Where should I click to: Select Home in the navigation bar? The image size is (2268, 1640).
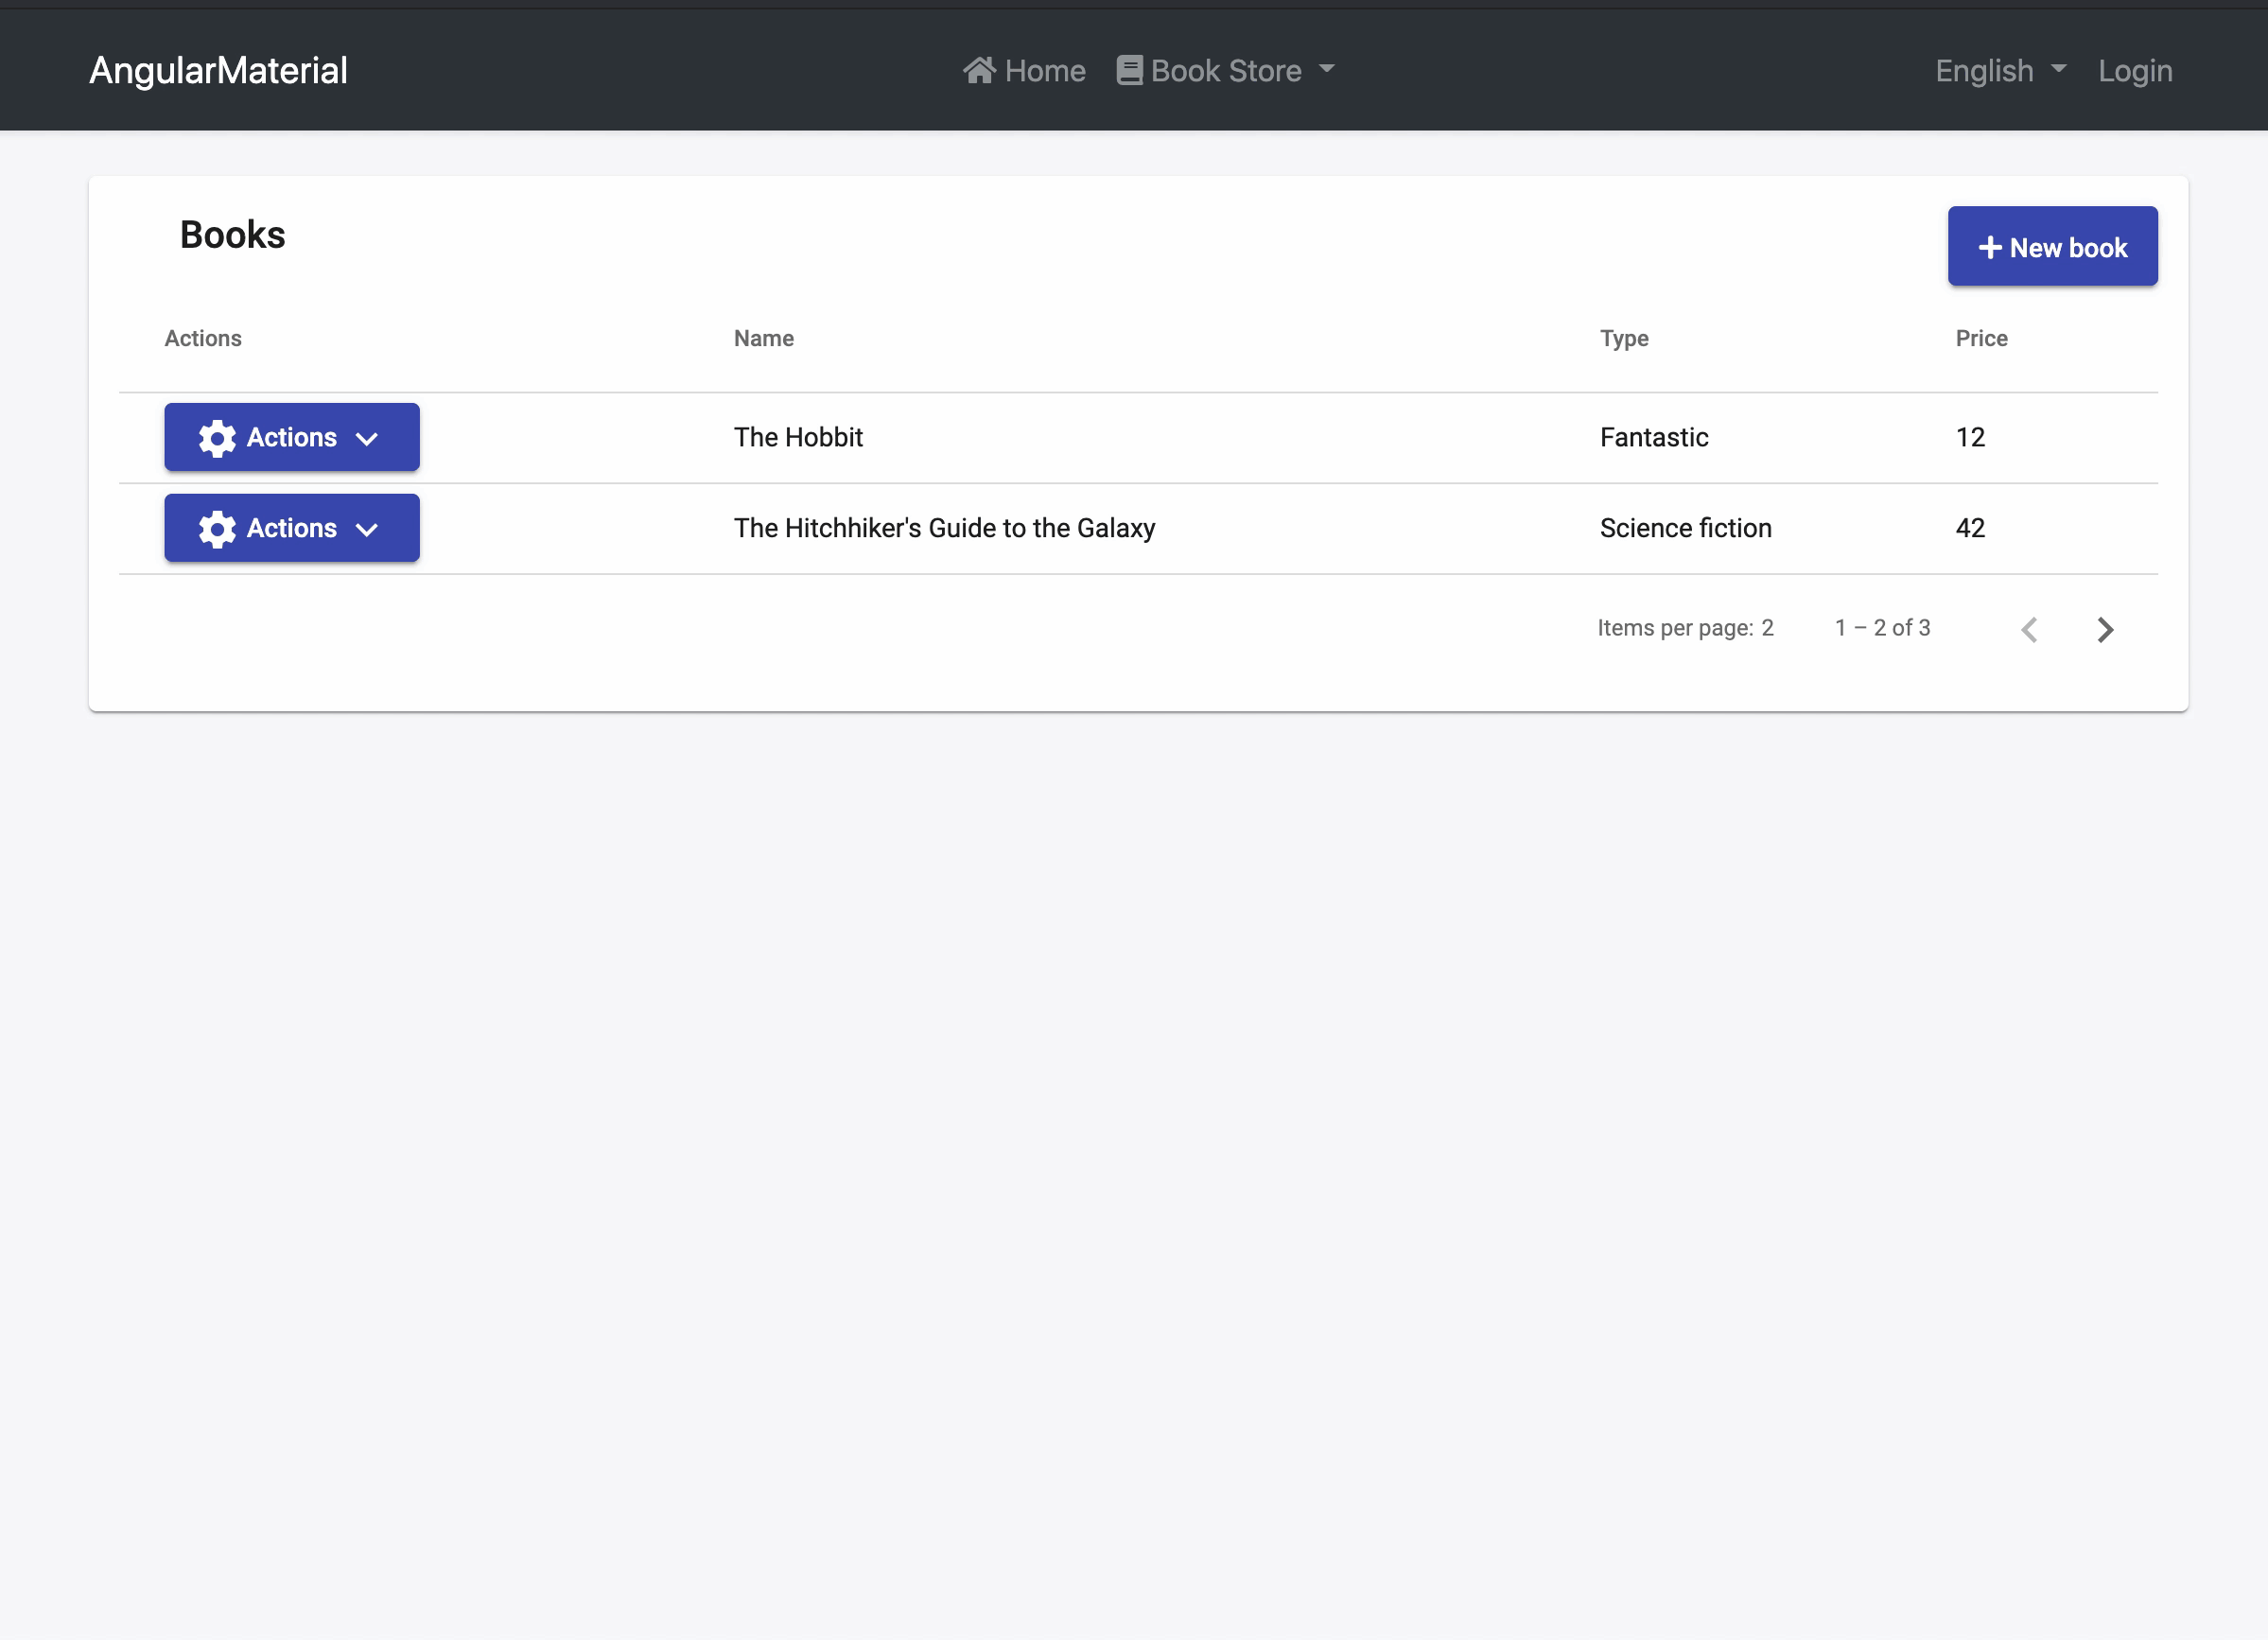pos(1024,70)
